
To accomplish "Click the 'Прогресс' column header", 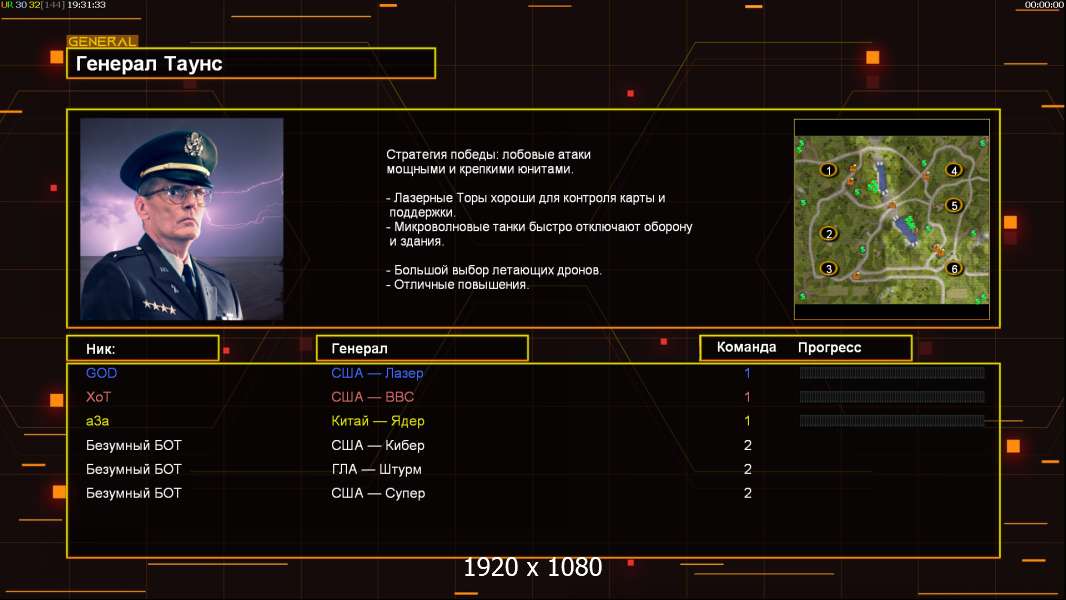I will tap(829, 347).
